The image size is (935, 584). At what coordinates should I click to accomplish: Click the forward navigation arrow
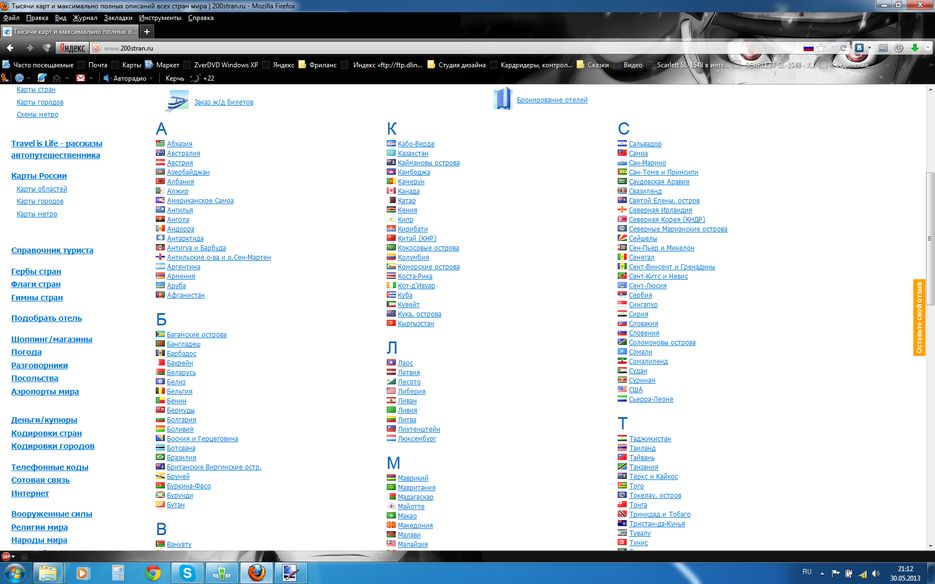tap(29, 48)
